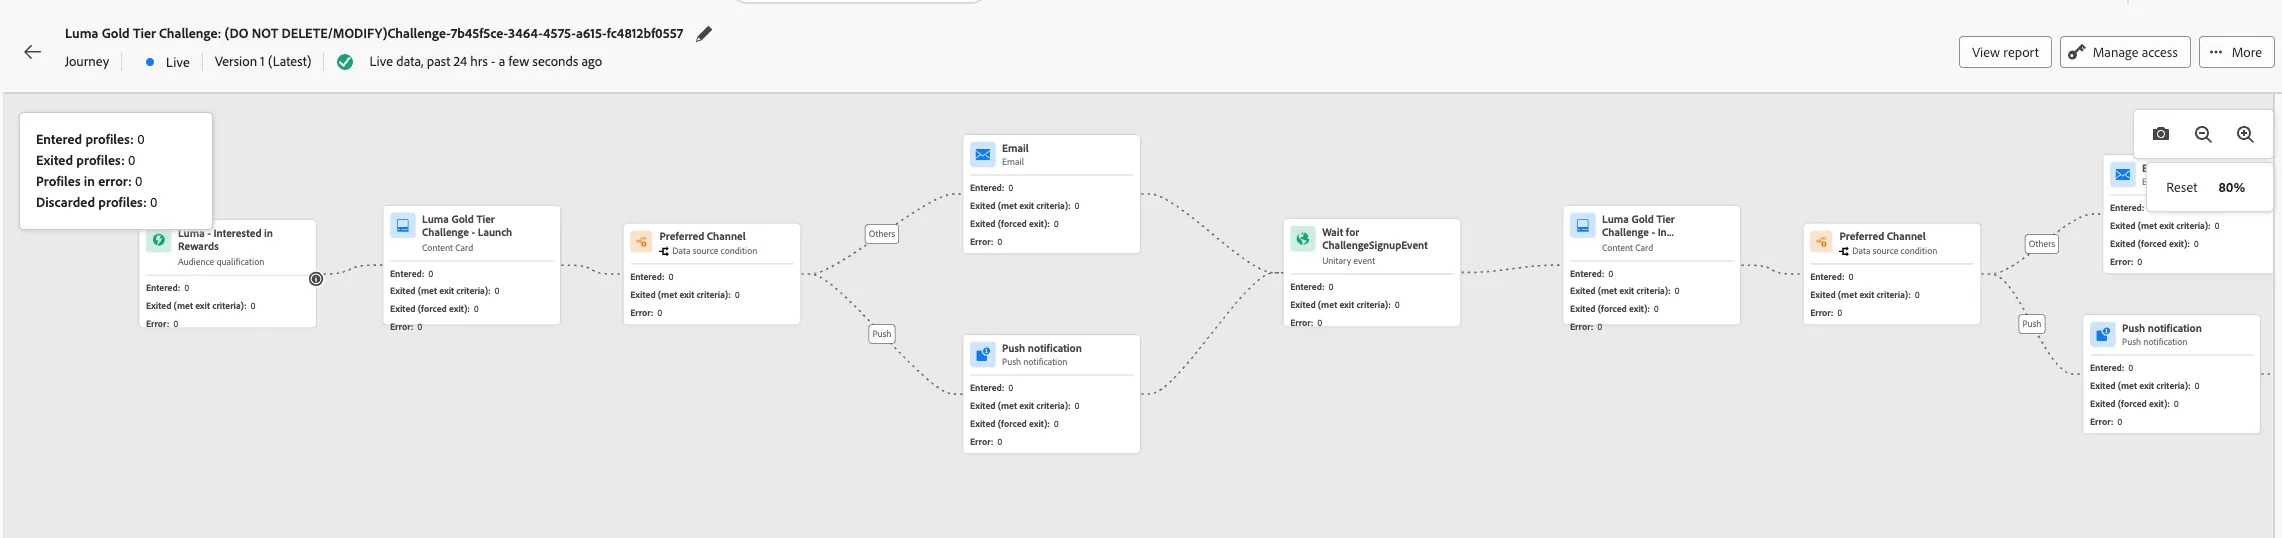Click the back arrow to leave journey

[x=33, y=52]
